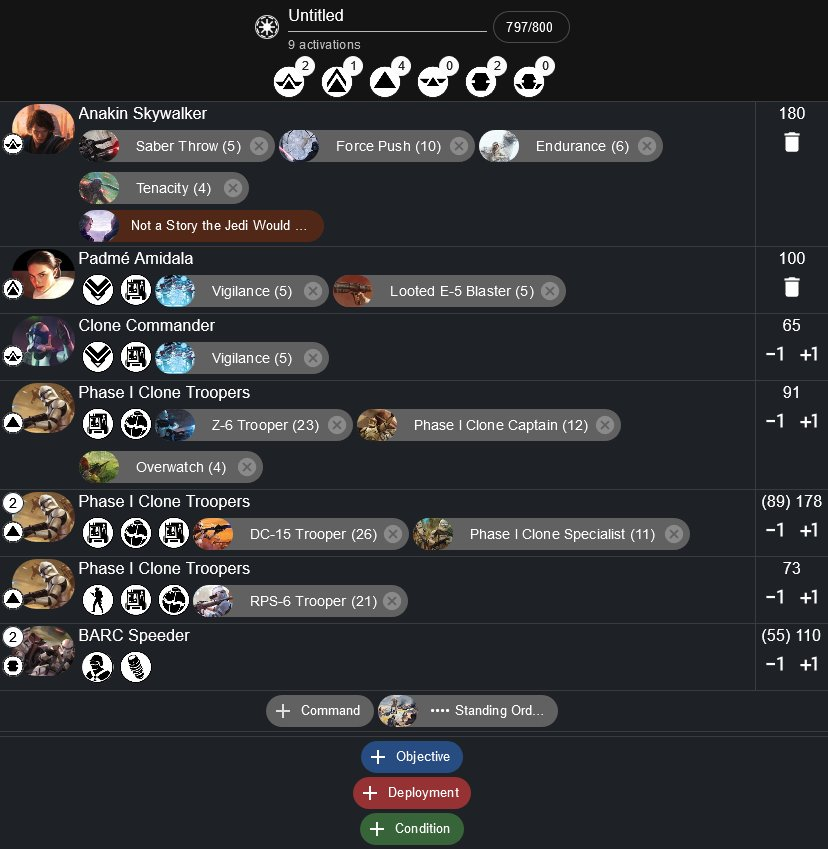Add a Command card
The height and width of the screenshot is (849, 828).
320,711
